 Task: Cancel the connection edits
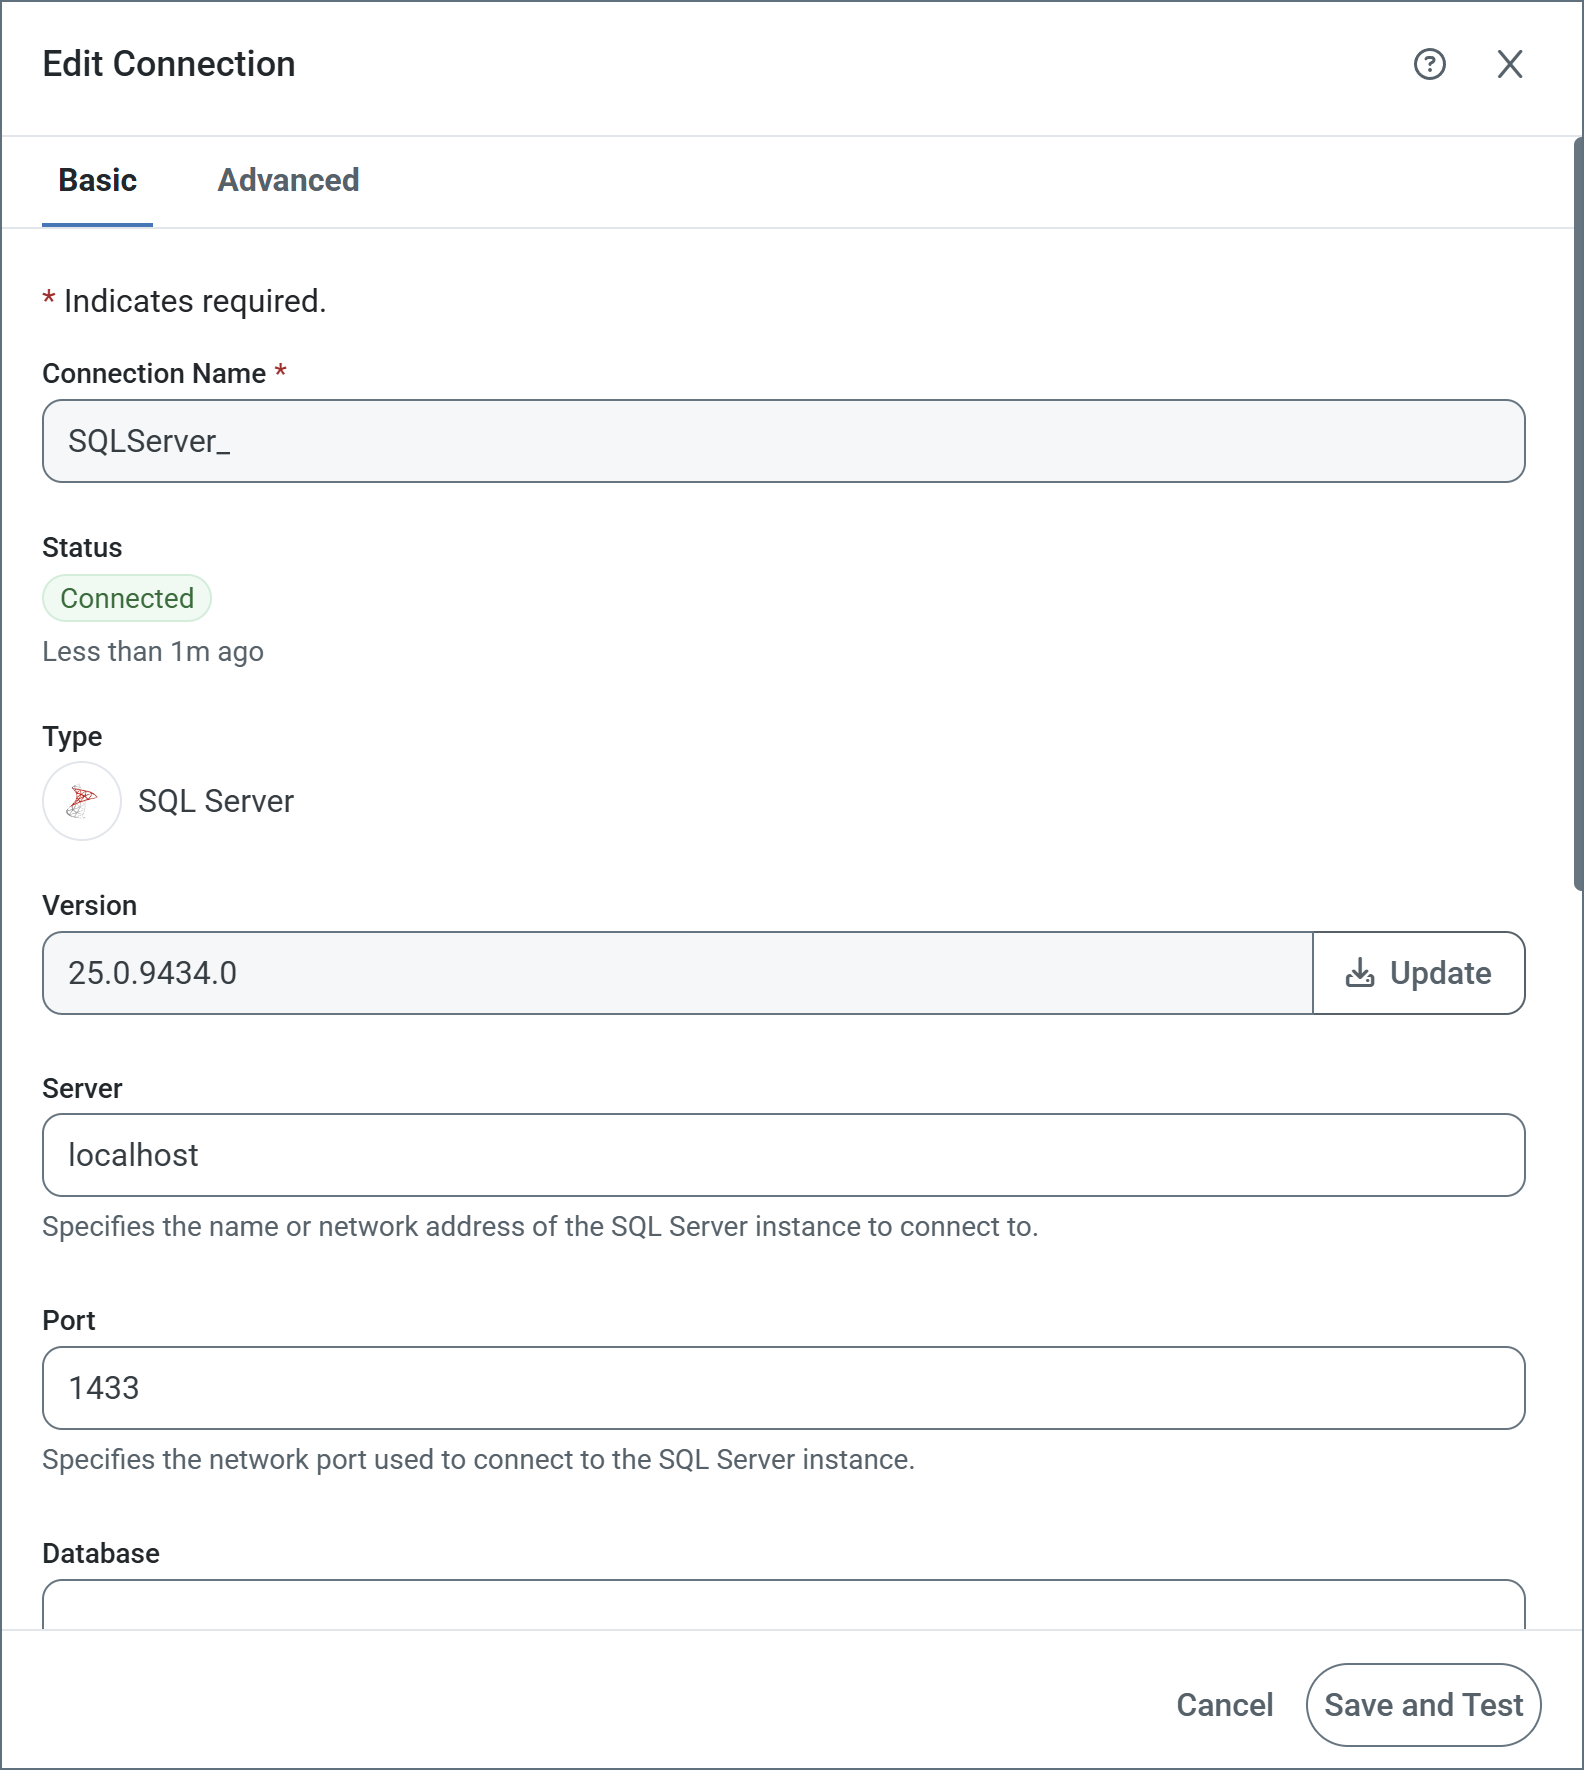[x=1224, y=1705]
